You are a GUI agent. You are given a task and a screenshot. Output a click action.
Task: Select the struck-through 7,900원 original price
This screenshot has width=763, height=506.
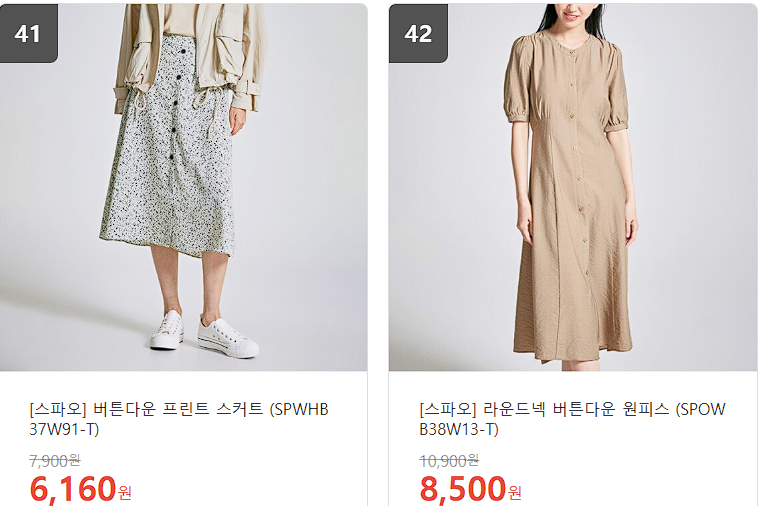point(54,460)
